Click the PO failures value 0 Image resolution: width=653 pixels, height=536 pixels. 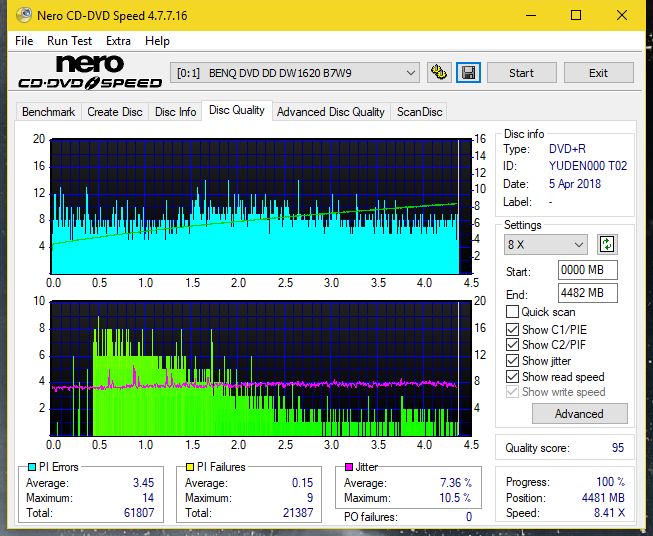[469, 517]
